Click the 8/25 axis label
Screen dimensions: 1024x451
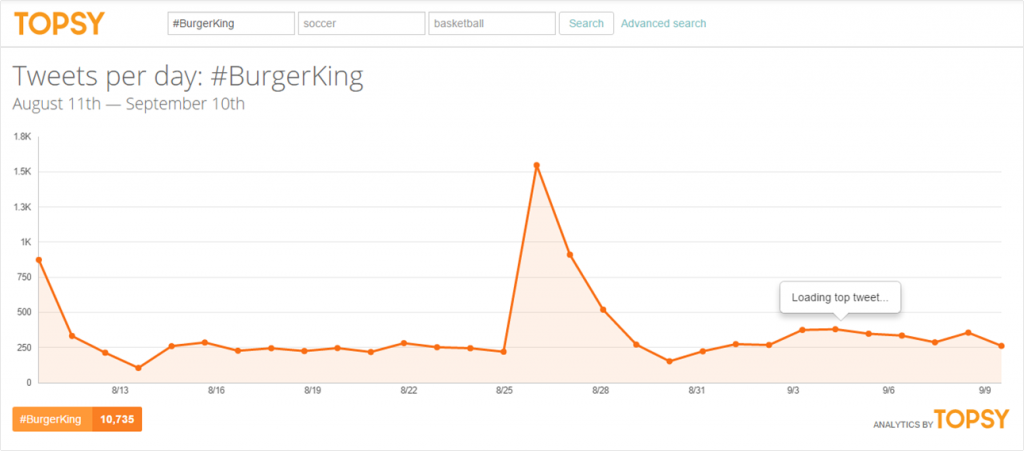pos(504,390)
